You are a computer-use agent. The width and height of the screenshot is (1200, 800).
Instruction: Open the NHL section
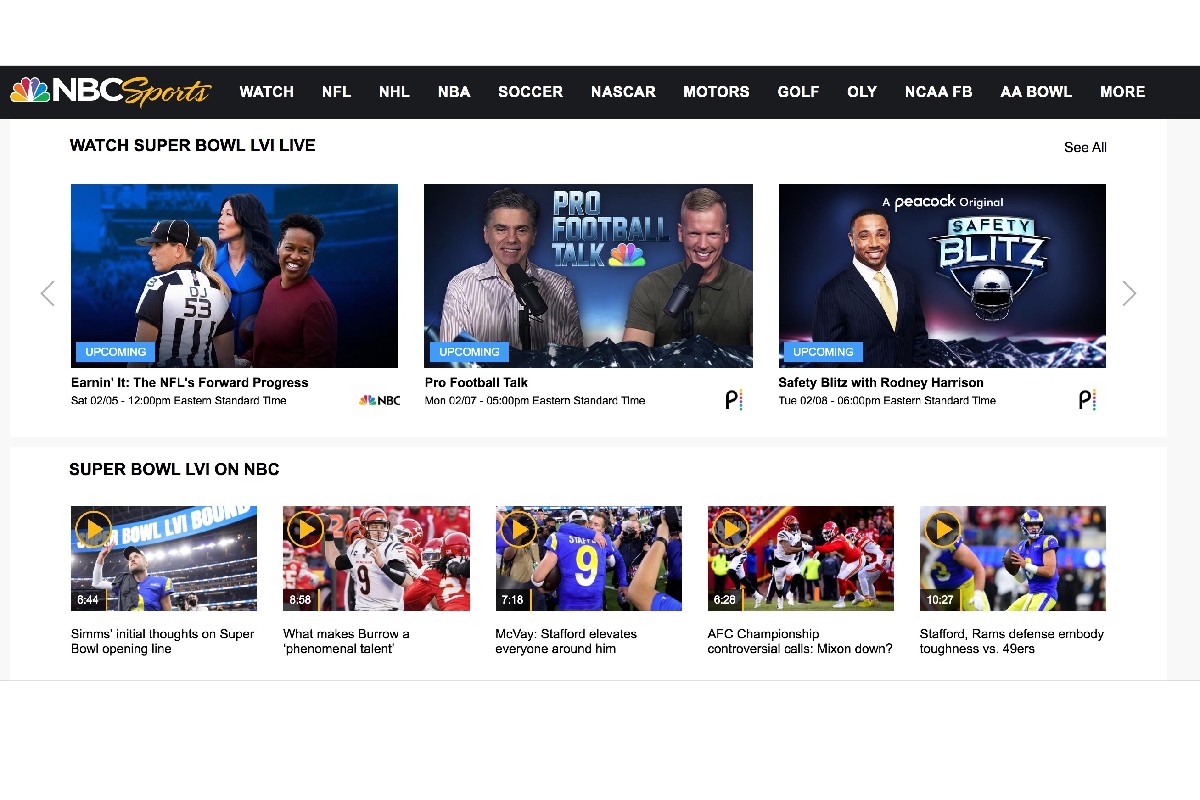(394, 91)
